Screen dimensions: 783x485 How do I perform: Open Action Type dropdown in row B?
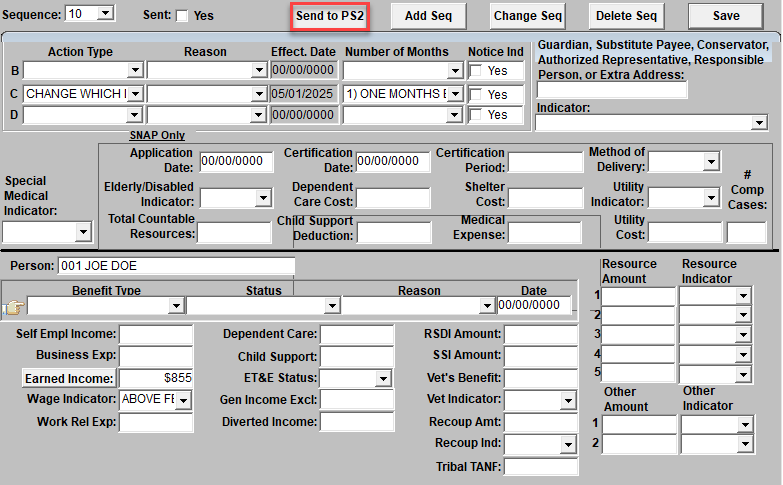[x=135, y=70]
